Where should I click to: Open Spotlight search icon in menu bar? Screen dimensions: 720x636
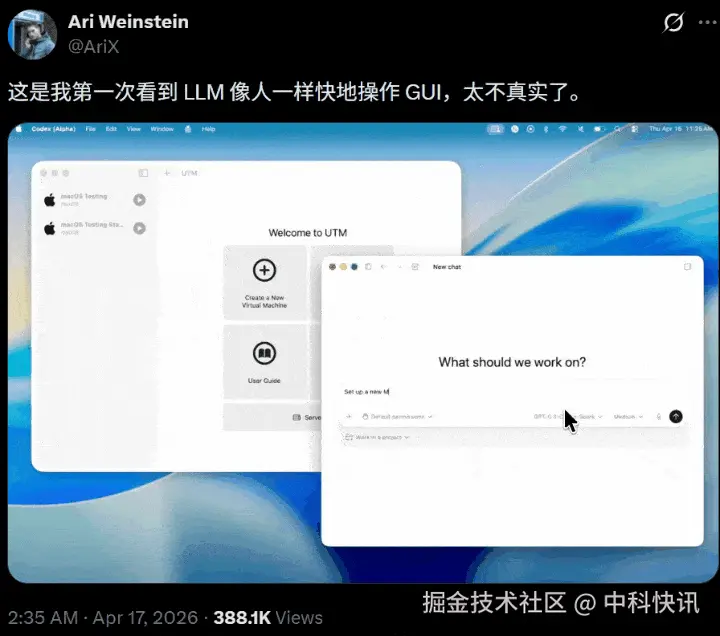coord(618,129)
